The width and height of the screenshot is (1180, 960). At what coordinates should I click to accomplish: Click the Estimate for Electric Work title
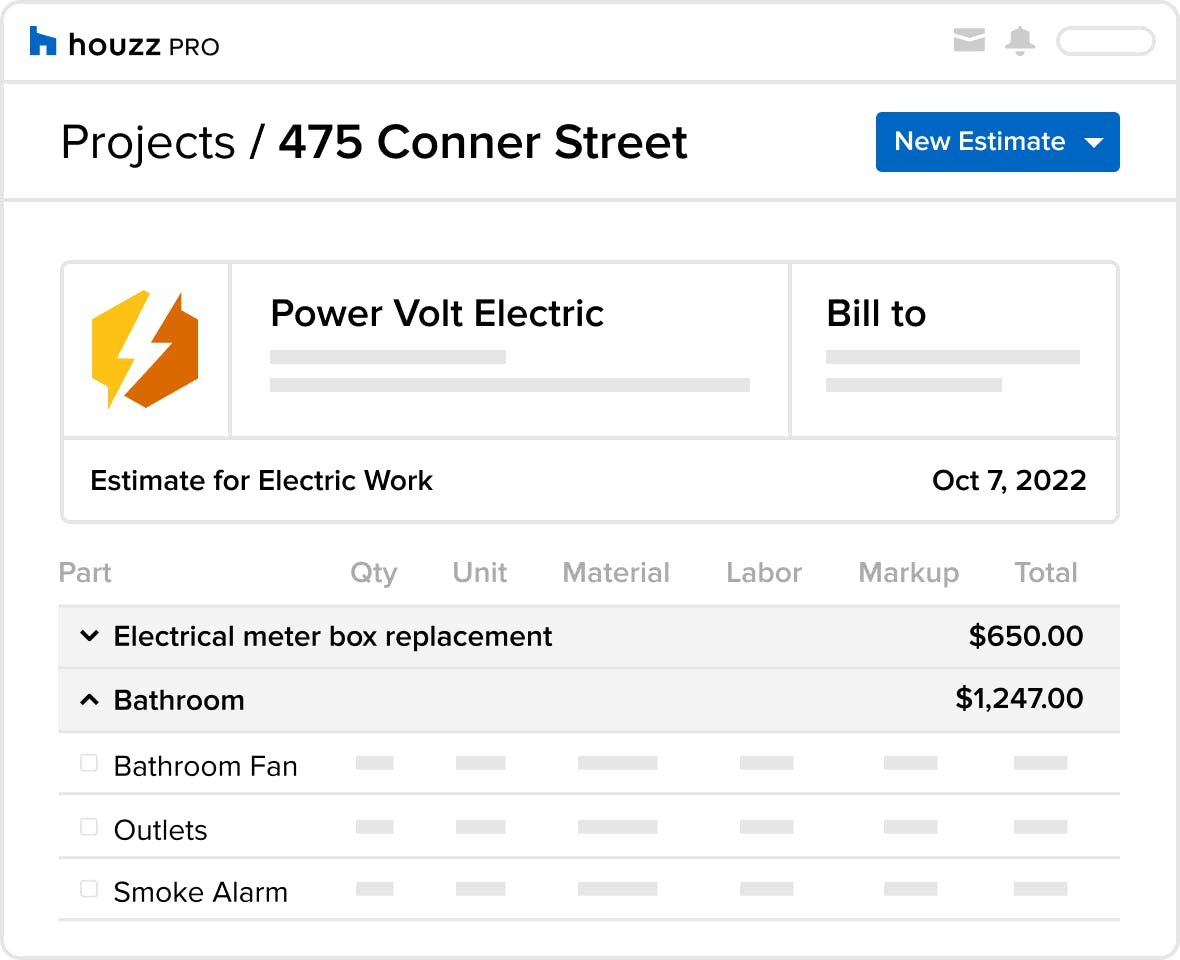[x=261, y=480]
